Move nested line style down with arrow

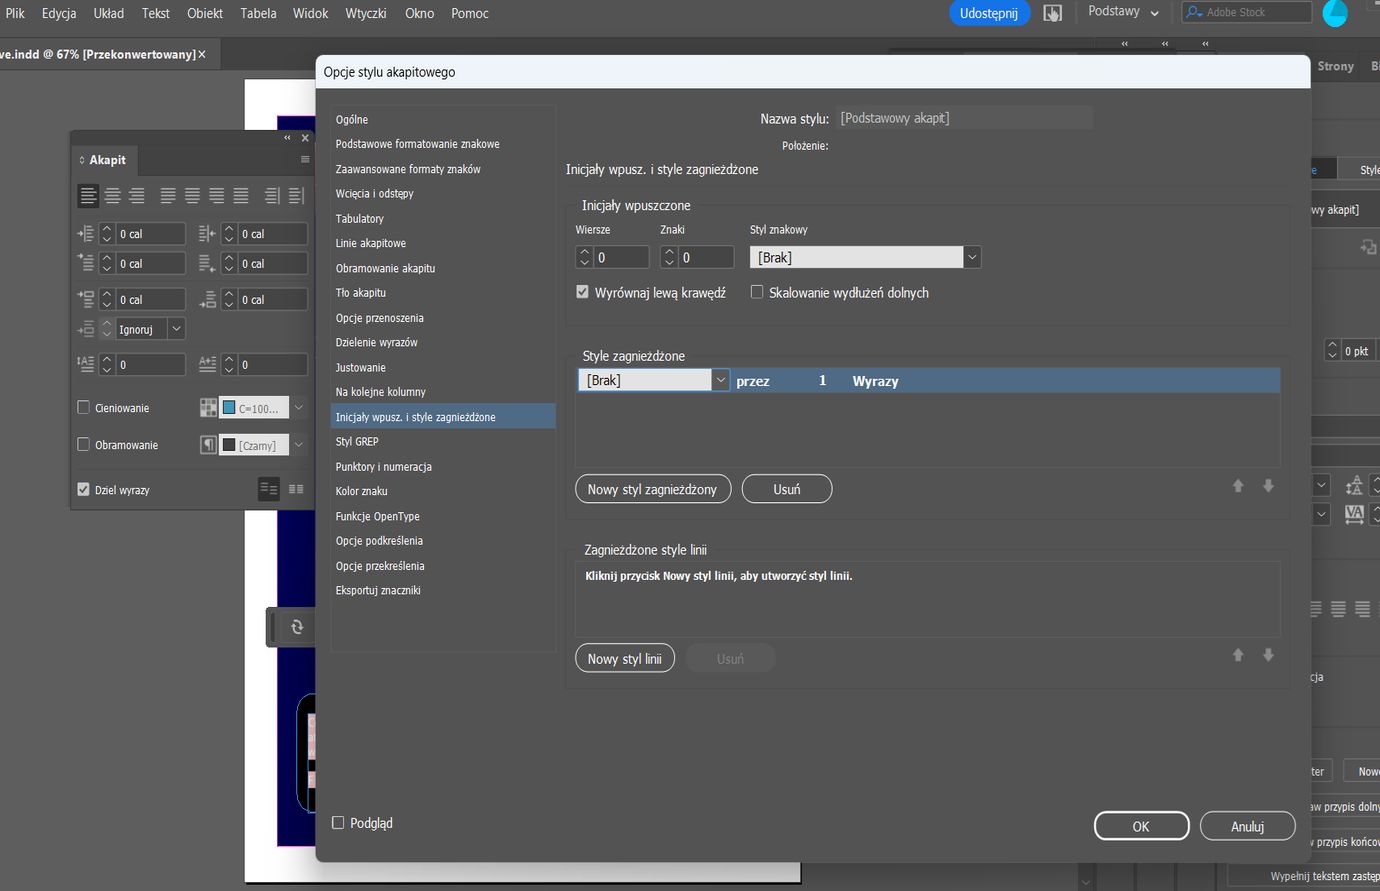1268,655
